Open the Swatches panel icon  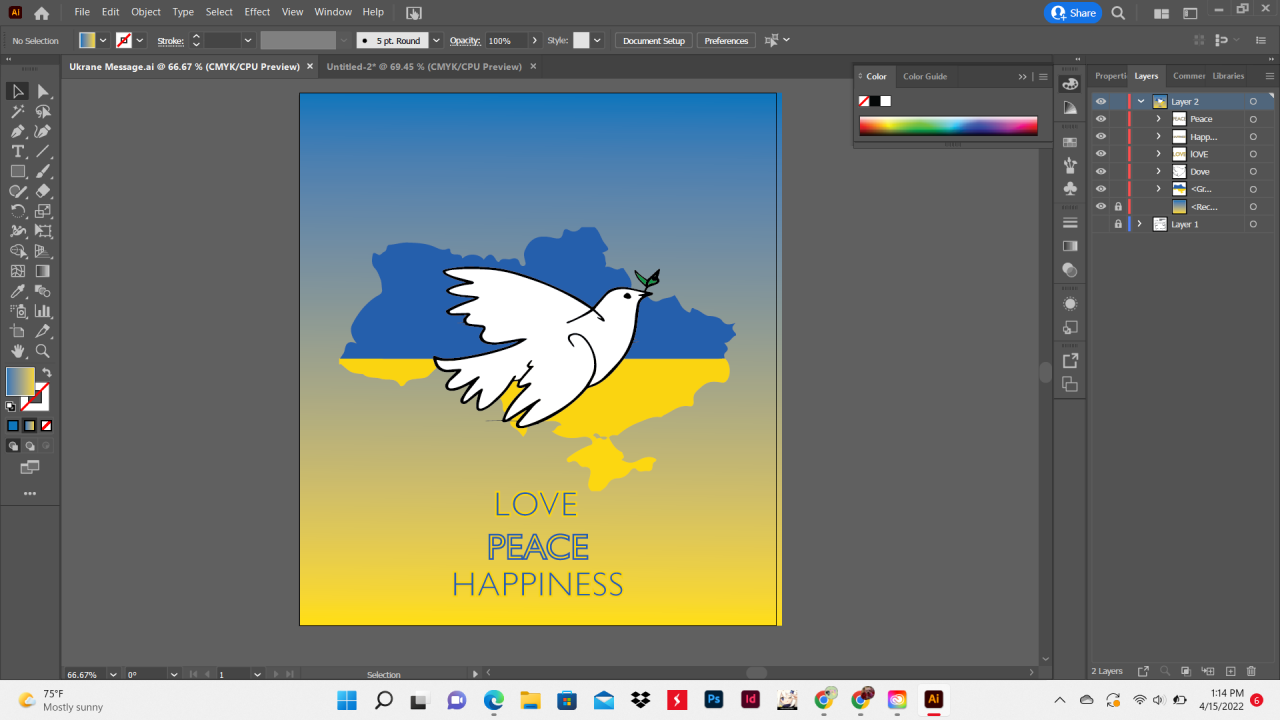tap(1070, 143)
